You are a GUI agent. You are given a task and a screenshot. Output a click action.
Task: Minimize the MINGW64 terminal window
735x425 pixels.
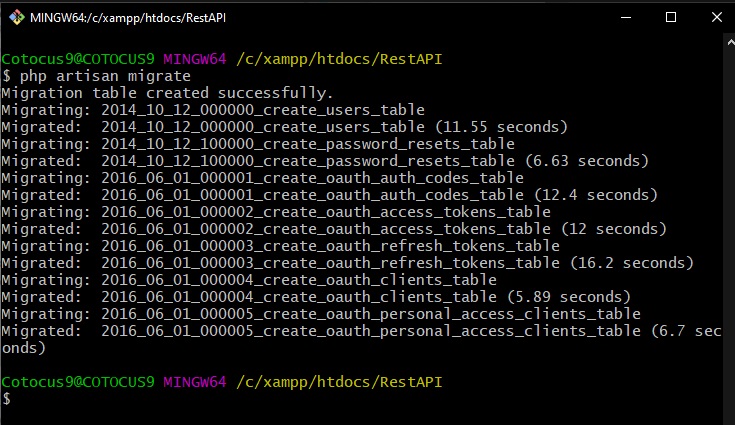click(623, 16)
